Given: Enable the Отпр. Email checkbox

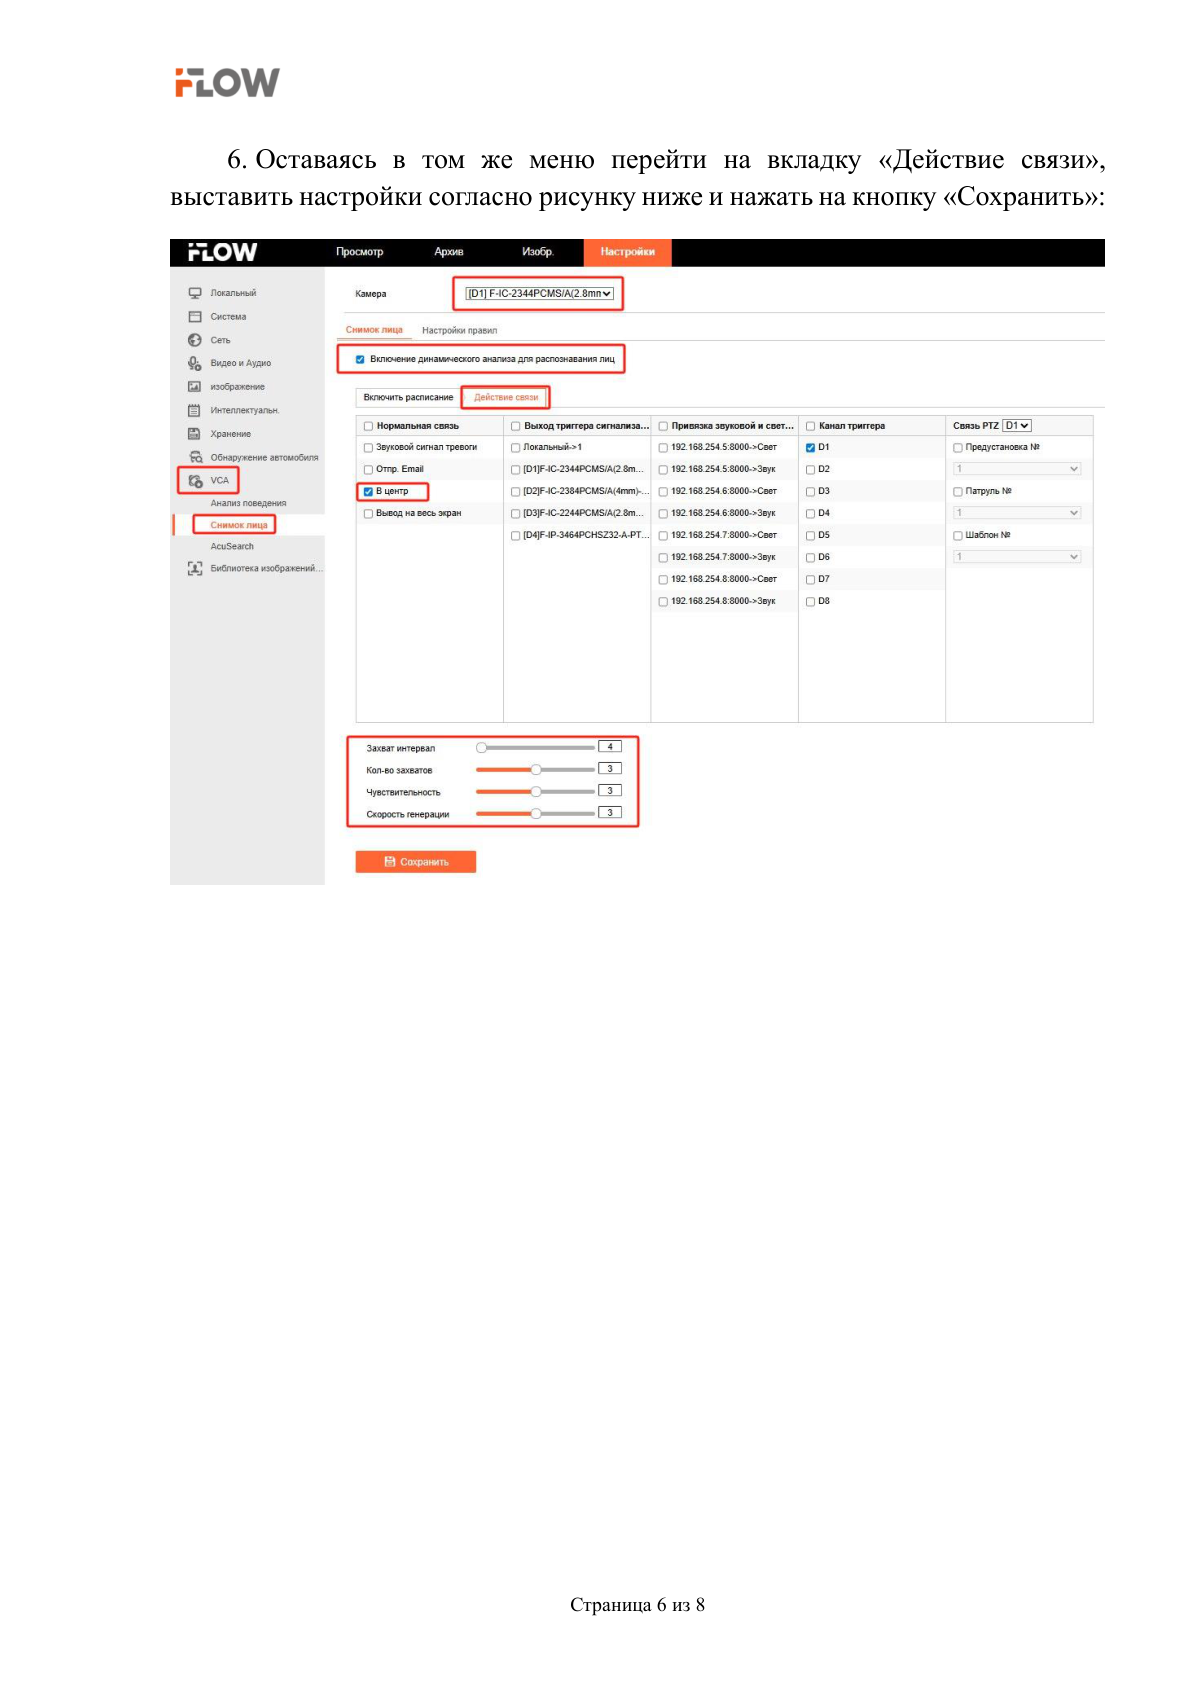Looking at the screenshot, I should (368, 469).
